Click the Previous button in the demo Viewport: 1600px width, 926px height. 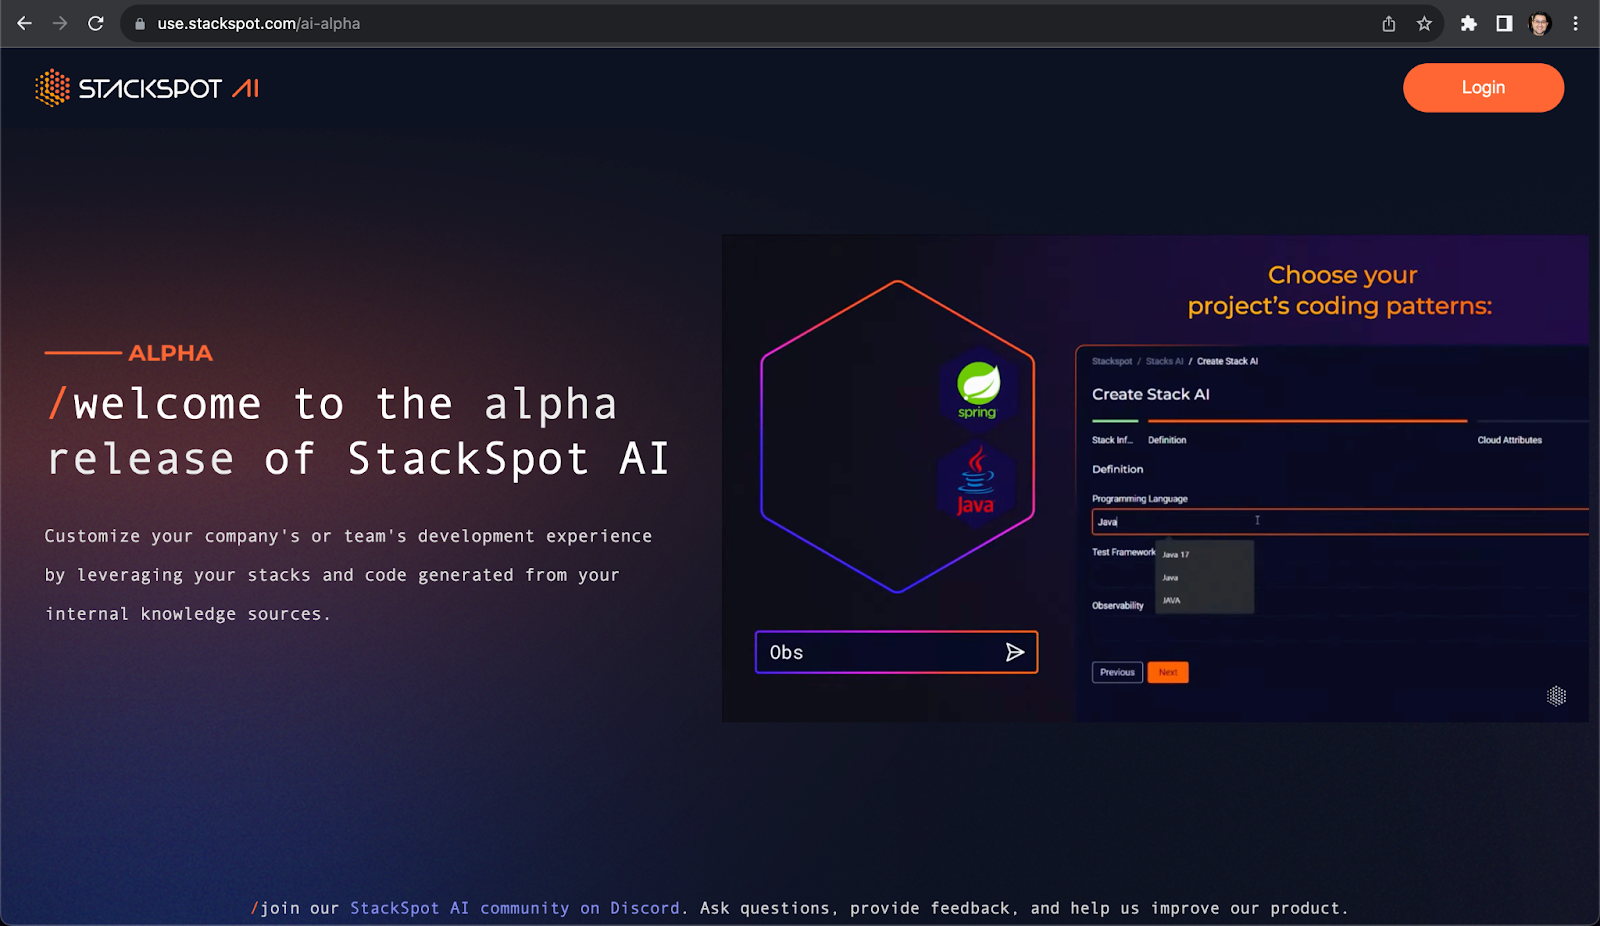(1117, 672)
